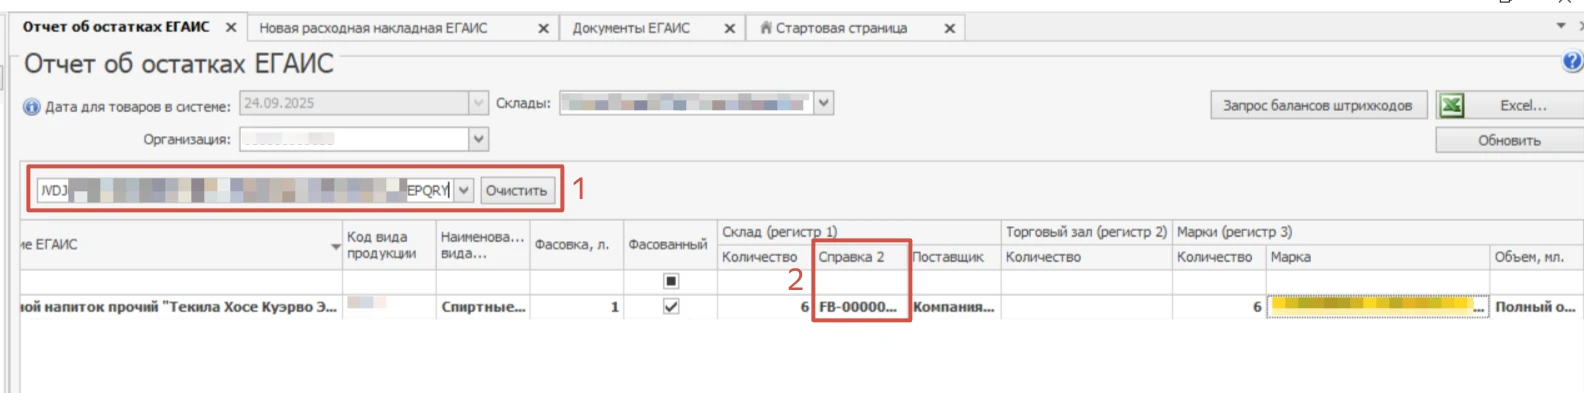Click Фасовка value 1 in tequila row
The height and width of the screenshot is (393, 1584).
pyautogui.click(x=576, y=307)
